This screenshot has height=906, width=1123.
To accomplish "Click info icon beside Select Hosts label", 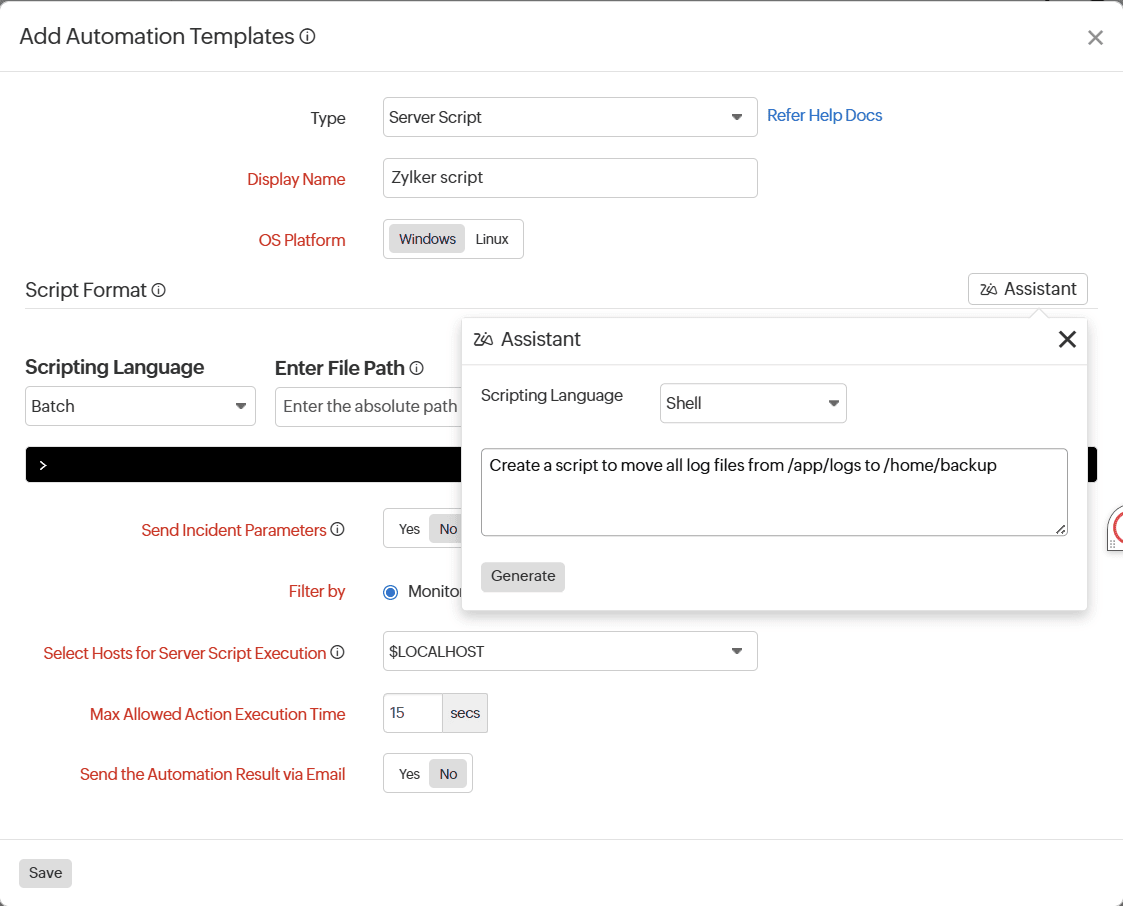I will pyautogui.click(x=337, y=652).
